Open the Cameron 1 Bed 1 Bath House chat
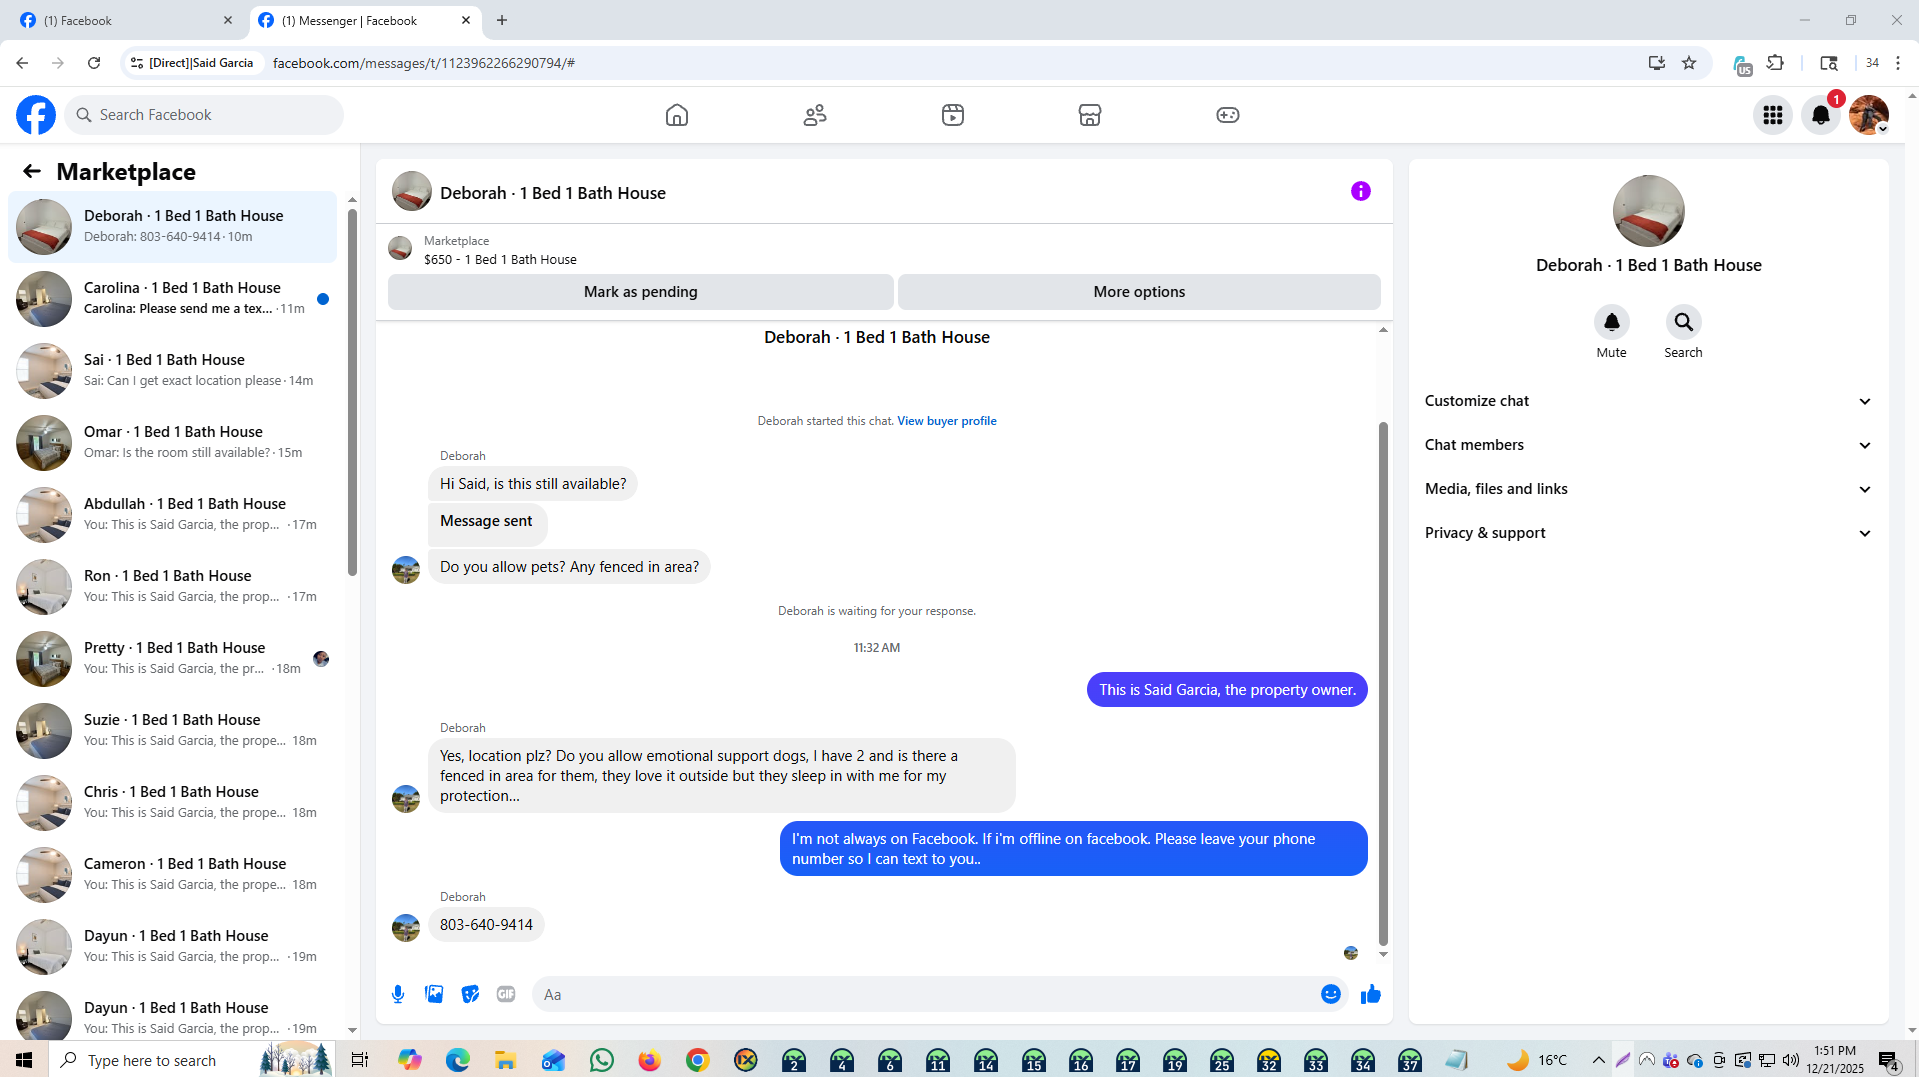The width and height of the screenshot is (1919, 1077). coord(173,874)
